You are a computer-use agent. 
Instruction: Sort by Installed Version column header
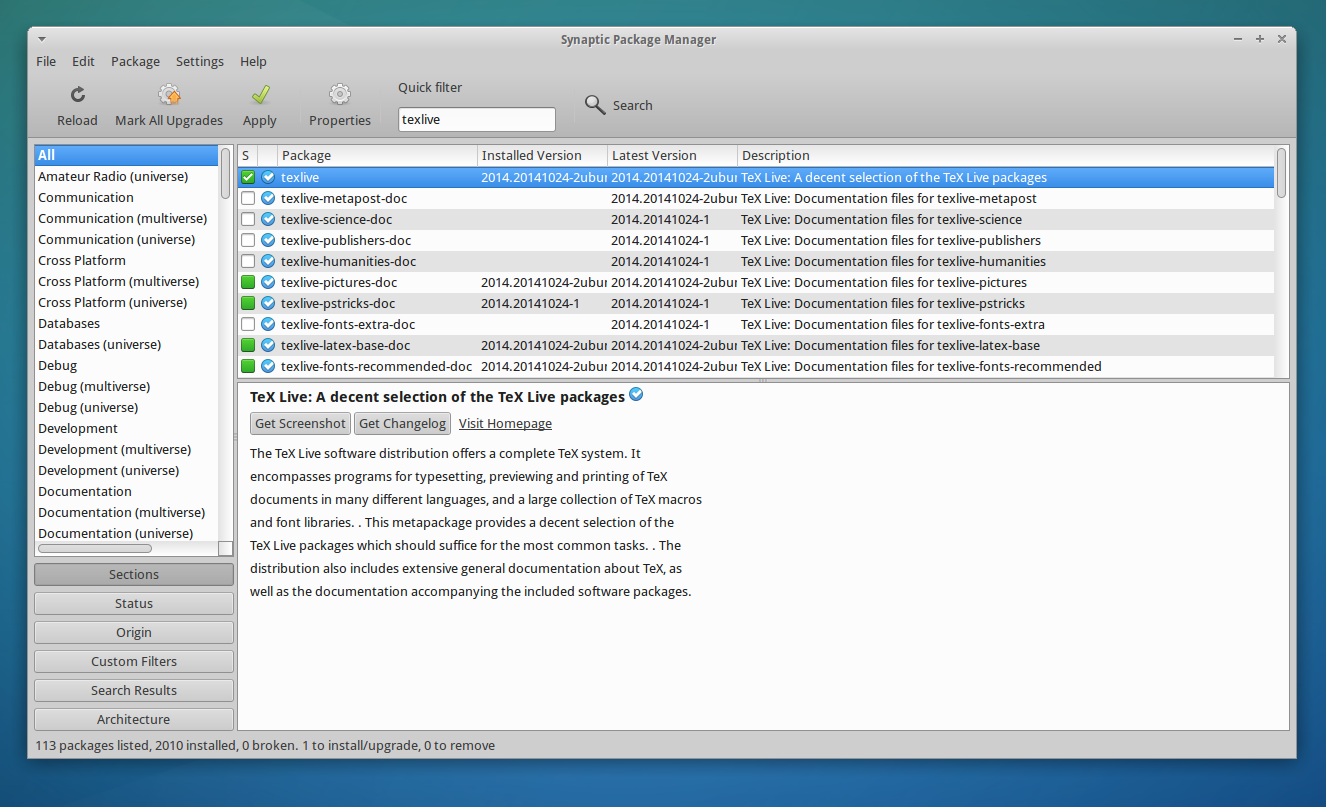click(x=543, y=155)
